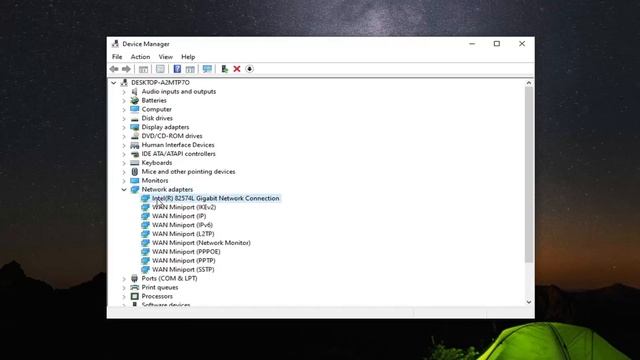
Task: Collapse the DESKTOP-A2MTP7O root node
Action: pyautogui.click(x=114, y=83)
